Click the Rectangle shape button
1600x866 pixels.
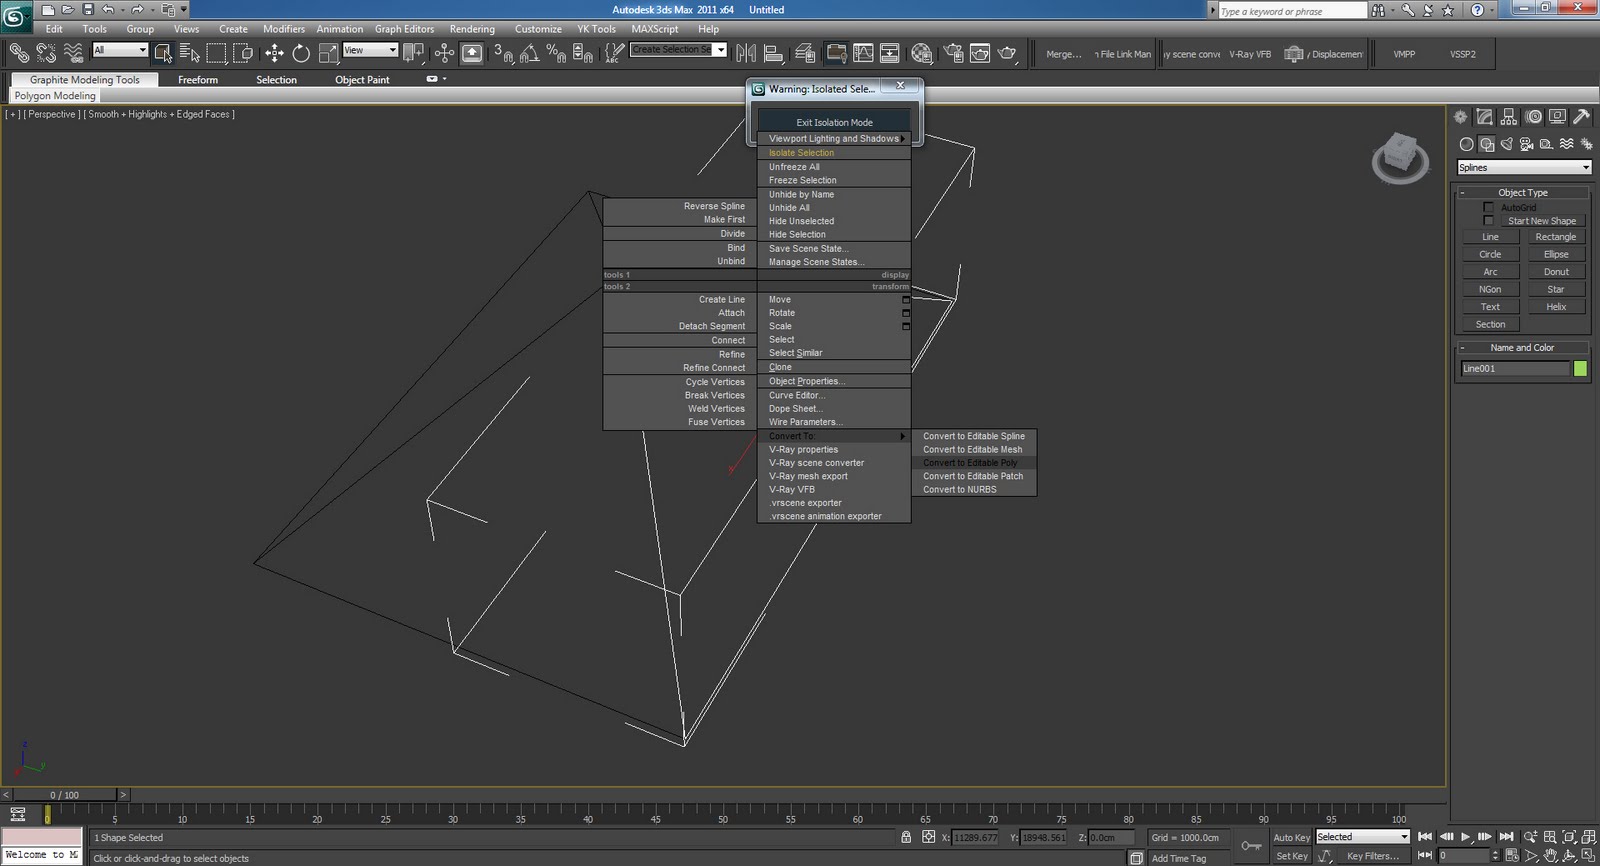point(1555,237)
